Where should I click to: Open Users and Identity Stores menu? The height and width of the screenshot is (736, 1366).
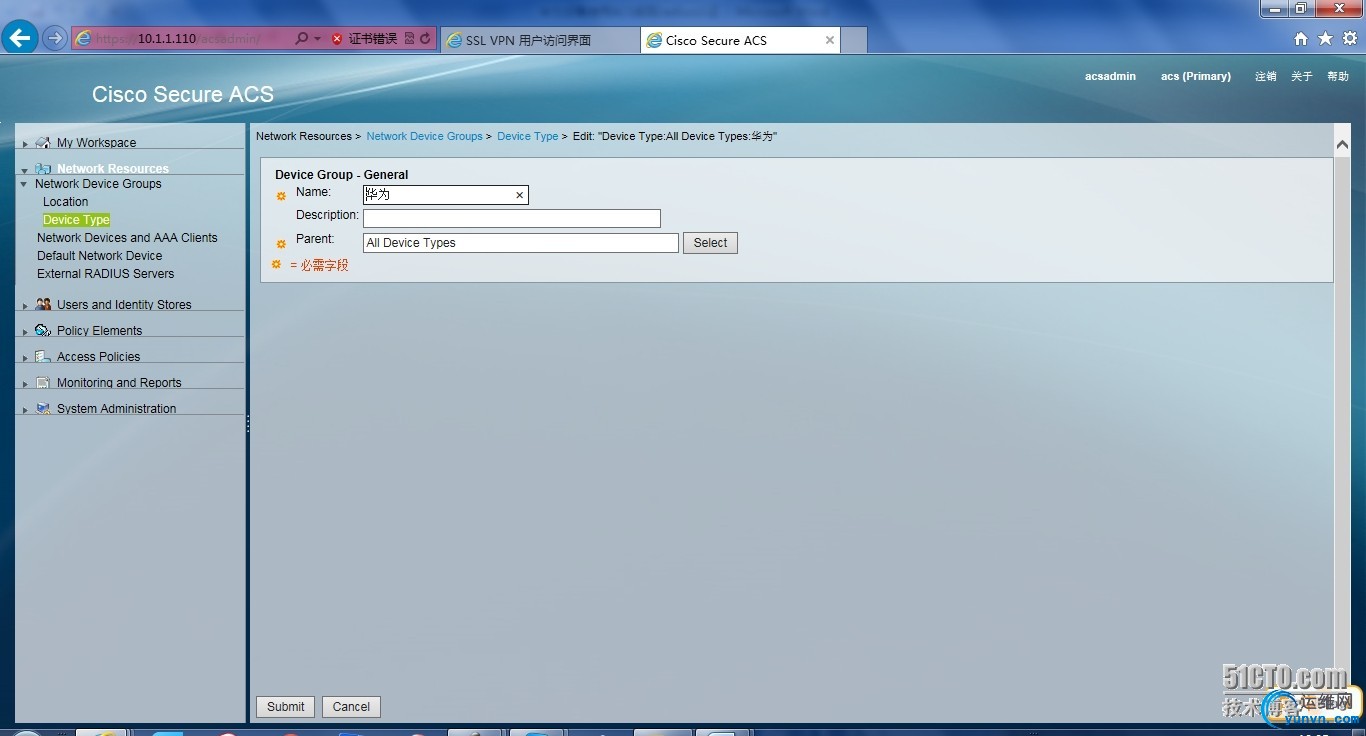[x=124, y=305]
